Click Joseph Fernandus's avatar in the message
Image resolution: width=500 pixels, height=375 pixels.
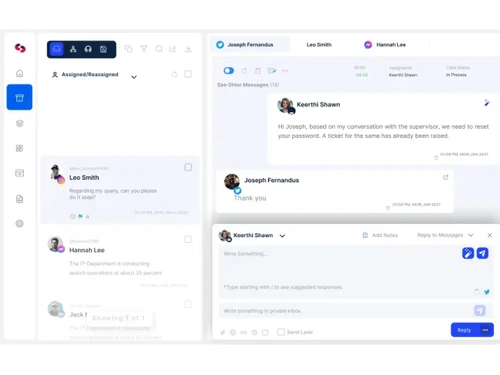click(232, 182)
